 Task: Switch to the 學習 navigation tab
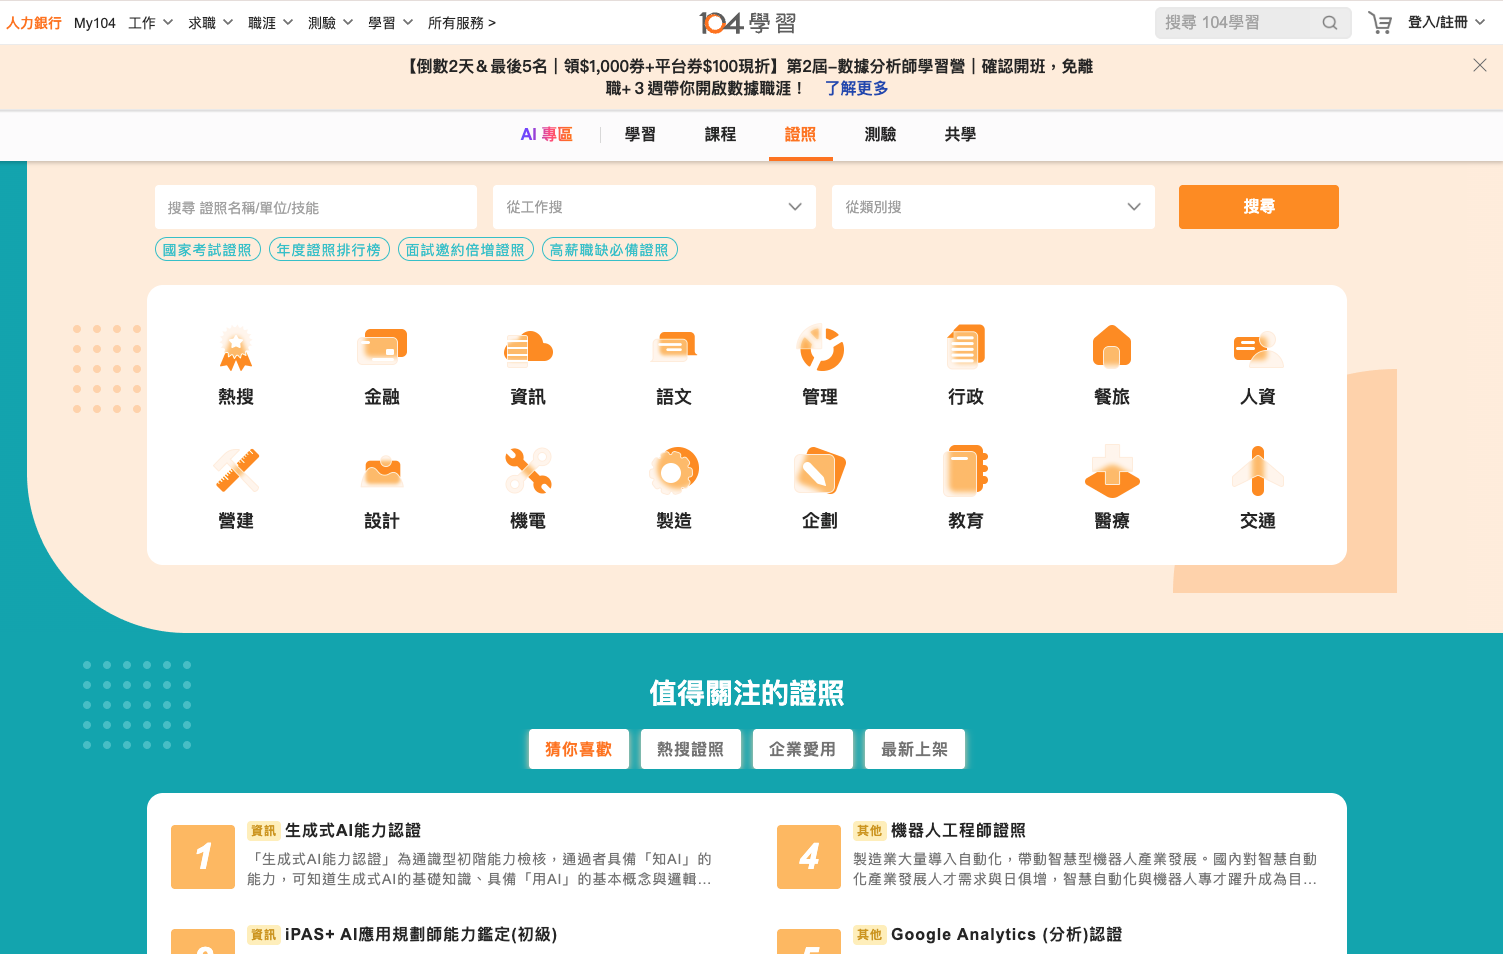point(640,134)
